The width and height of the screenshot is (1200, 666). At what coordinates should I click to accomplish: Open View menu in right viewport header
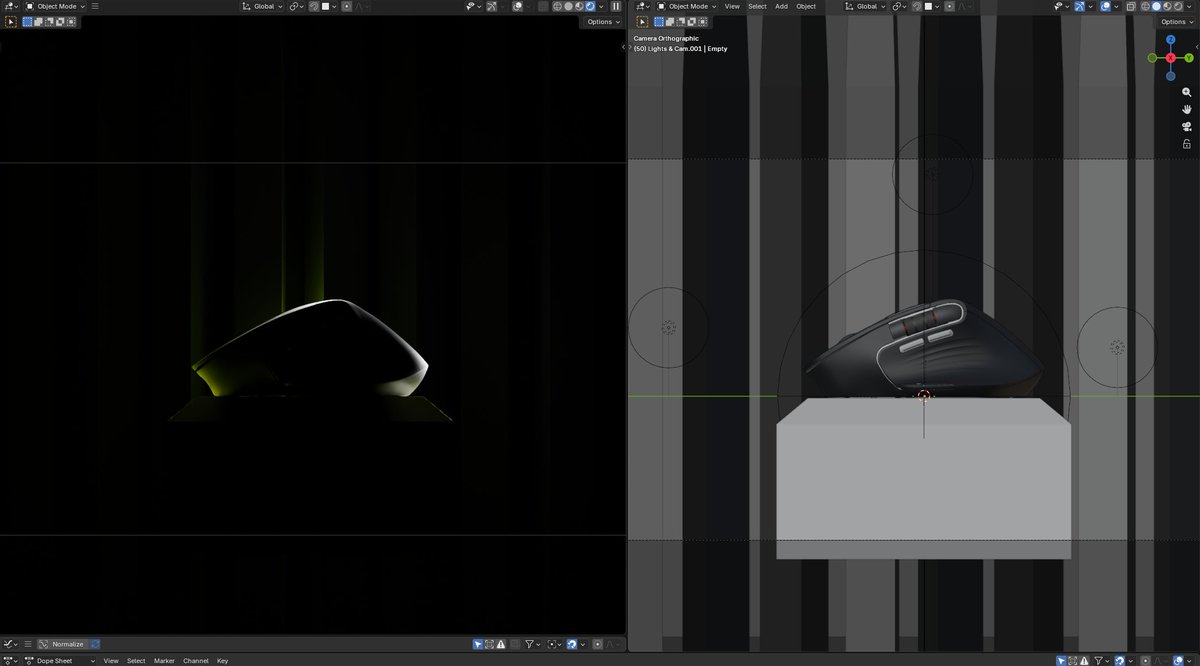(x=732, y=6)
